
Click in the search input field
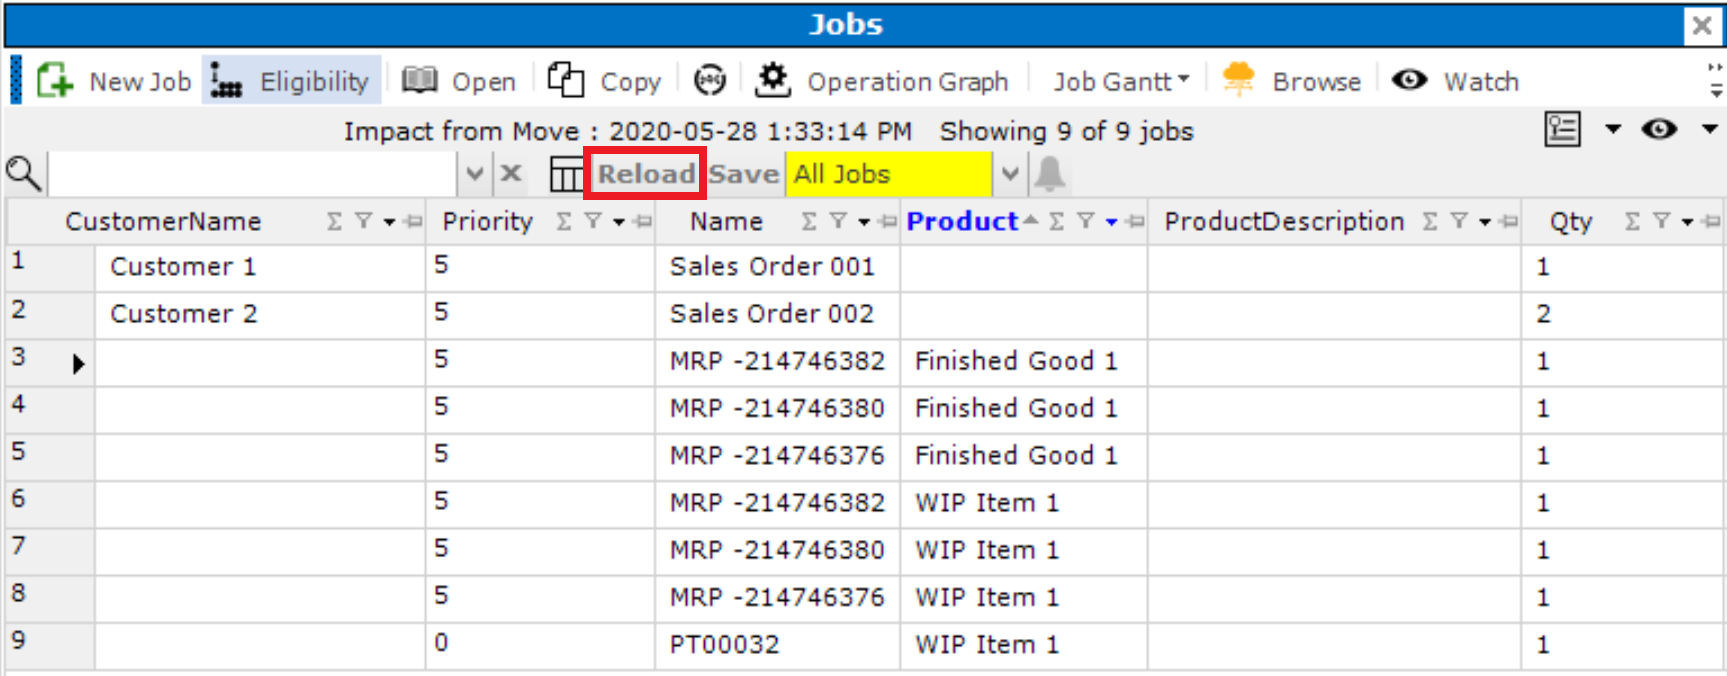[254, 174]
